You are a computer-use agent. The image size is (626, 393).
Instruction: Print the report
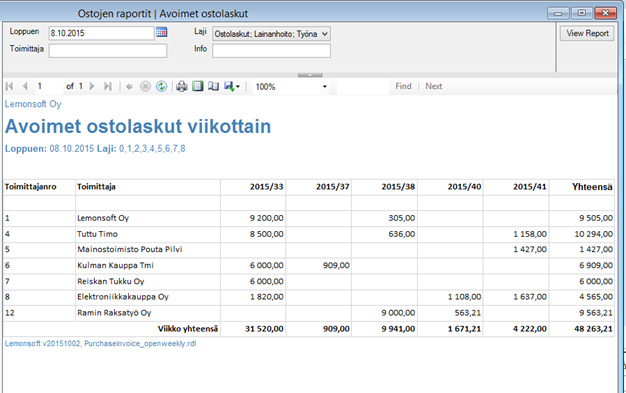pos(182,86)
